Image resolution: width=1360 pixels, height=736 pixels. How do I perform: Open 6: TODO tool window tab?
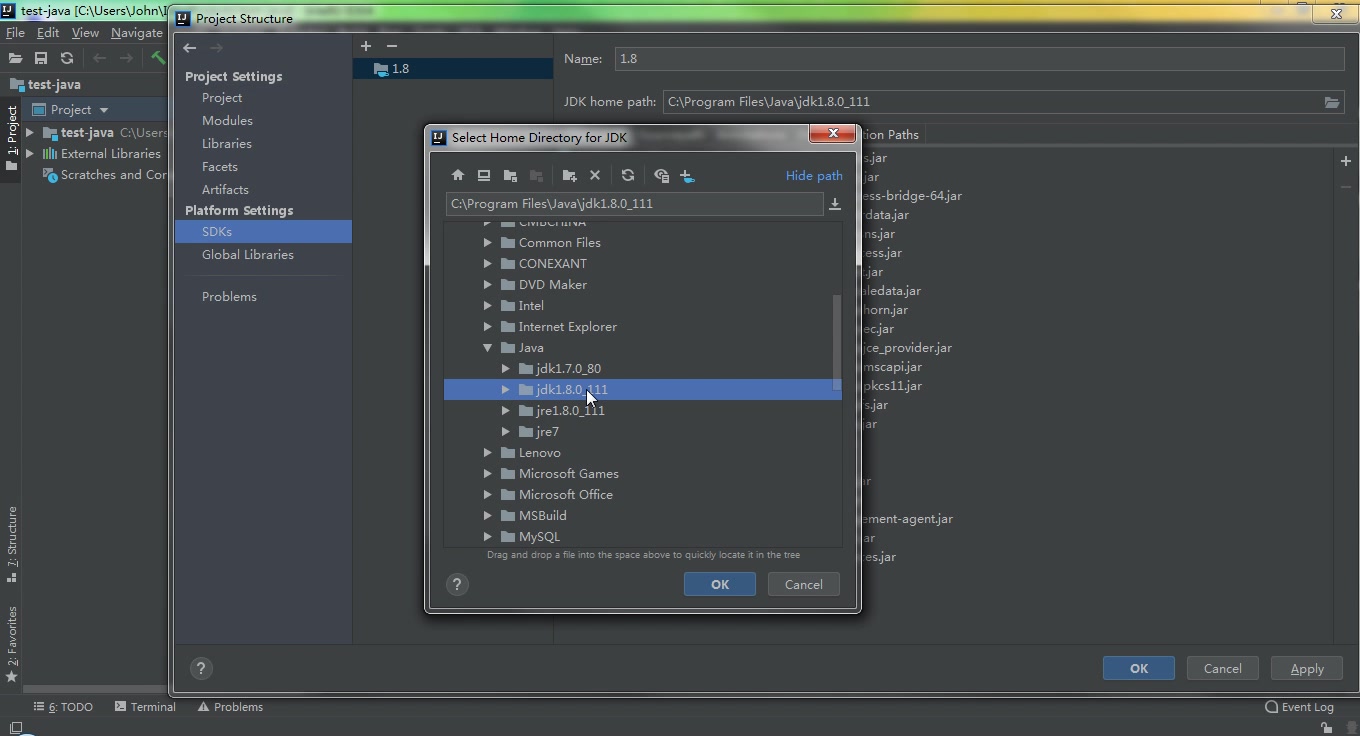[x=63, y=707]
